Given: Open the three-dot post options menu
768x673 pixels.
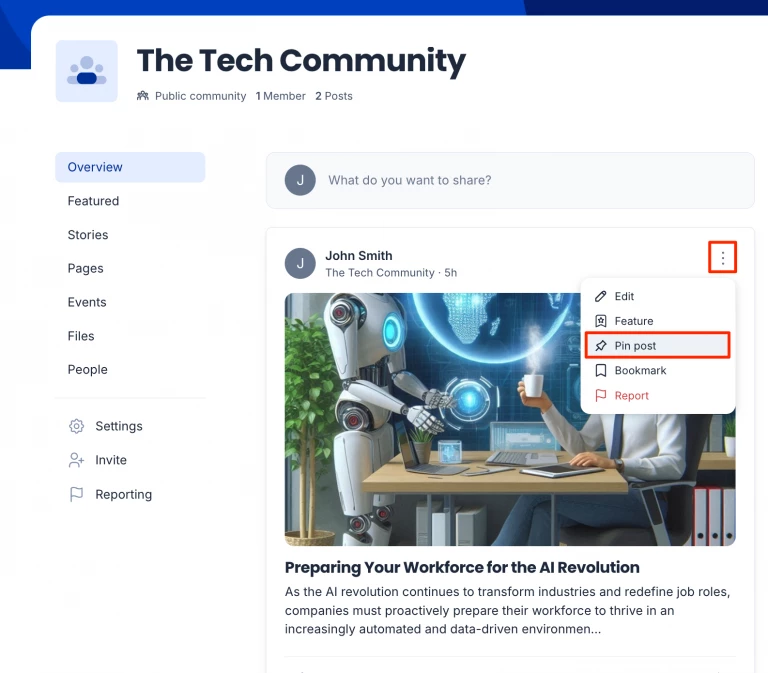Looking at the screenshot, I should tap(722, 257).
